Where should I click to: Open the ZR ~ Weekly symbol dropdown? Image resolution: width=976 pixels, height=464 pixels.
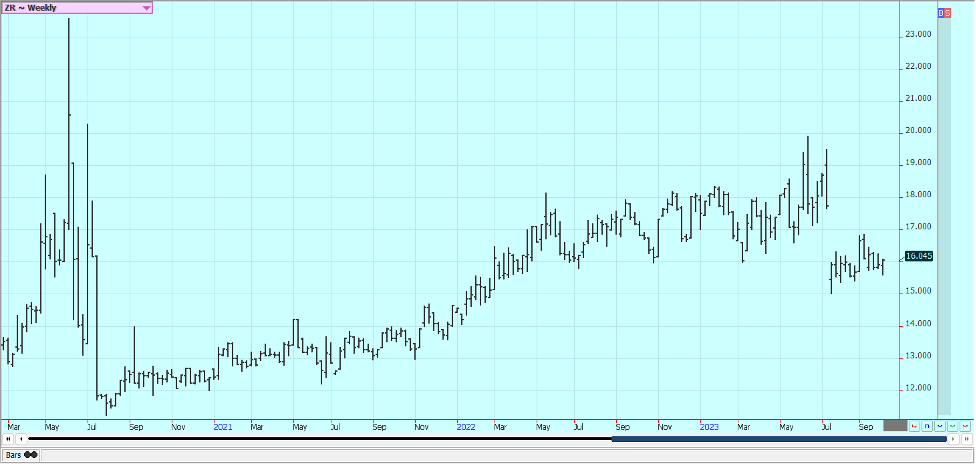146,8
